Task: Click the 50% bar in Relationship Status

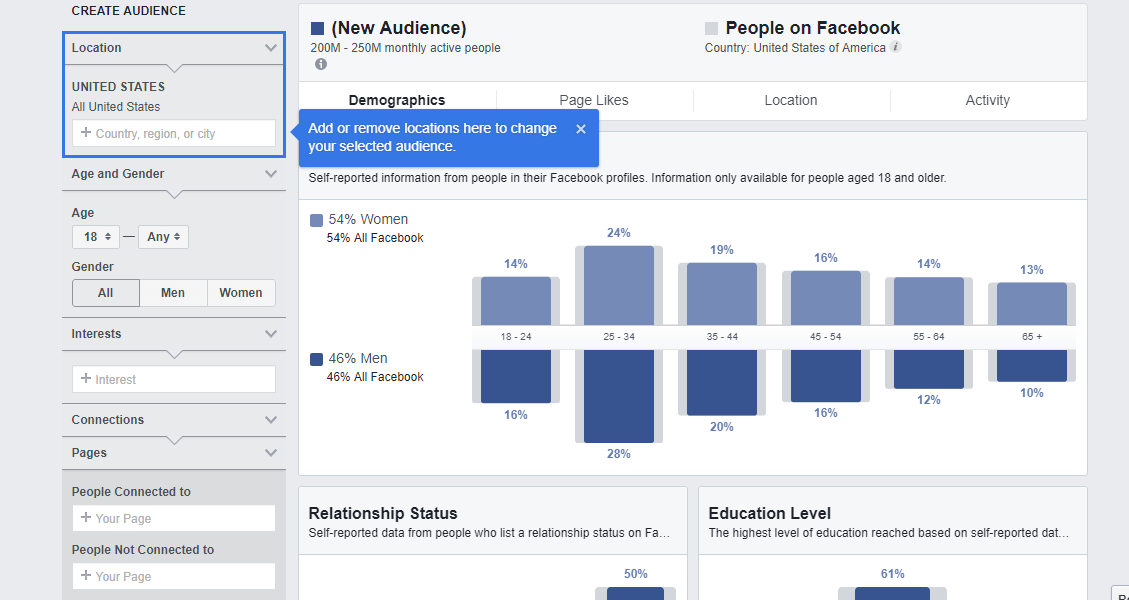Action: tap(636, 594)
